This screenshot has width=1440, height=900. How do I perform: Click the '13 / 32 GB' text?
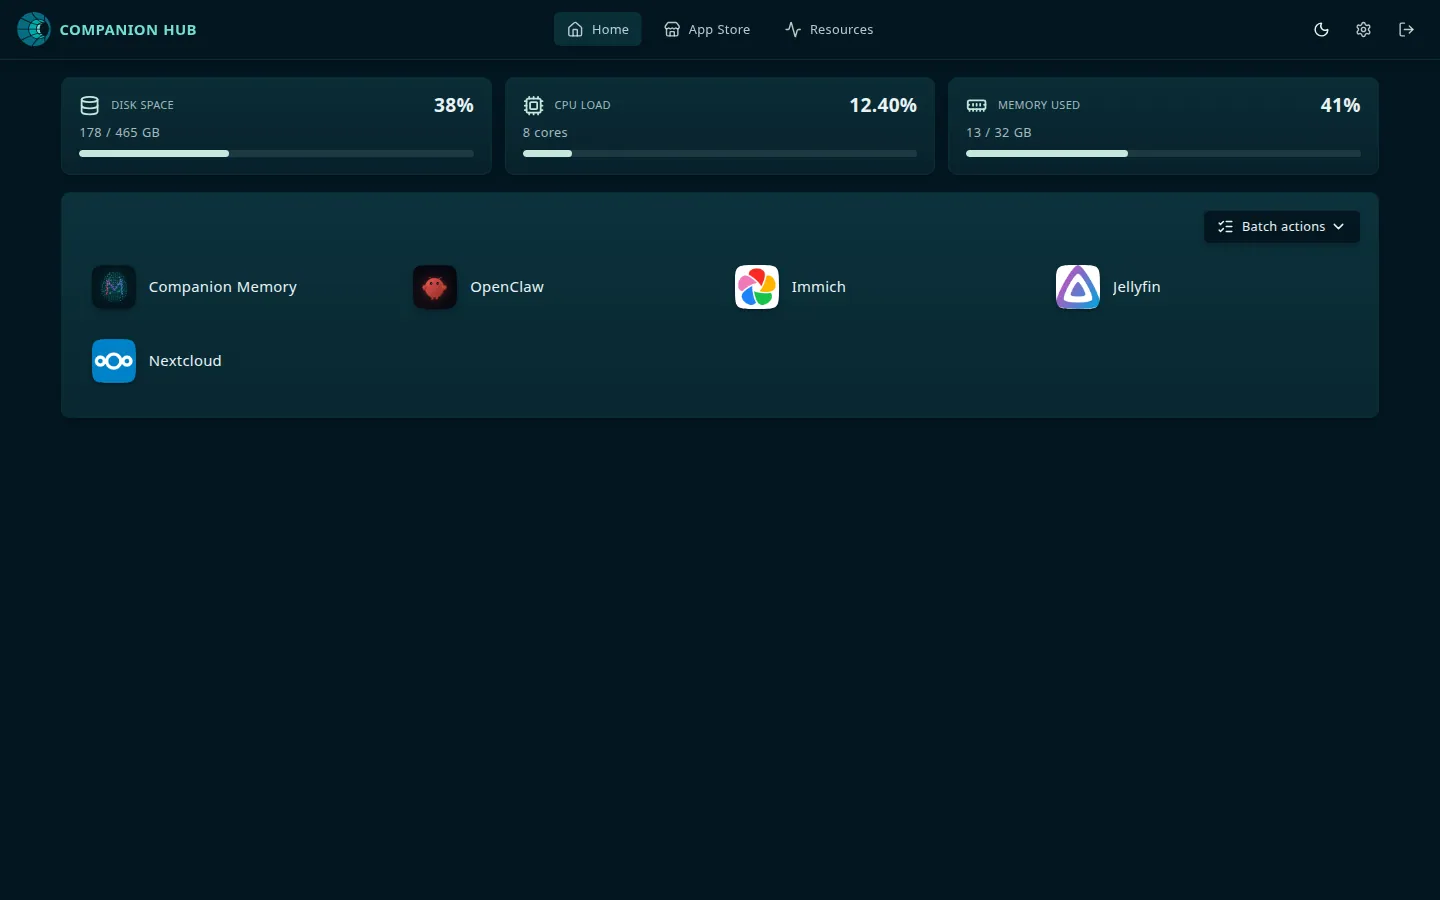(x=999, y=132)
